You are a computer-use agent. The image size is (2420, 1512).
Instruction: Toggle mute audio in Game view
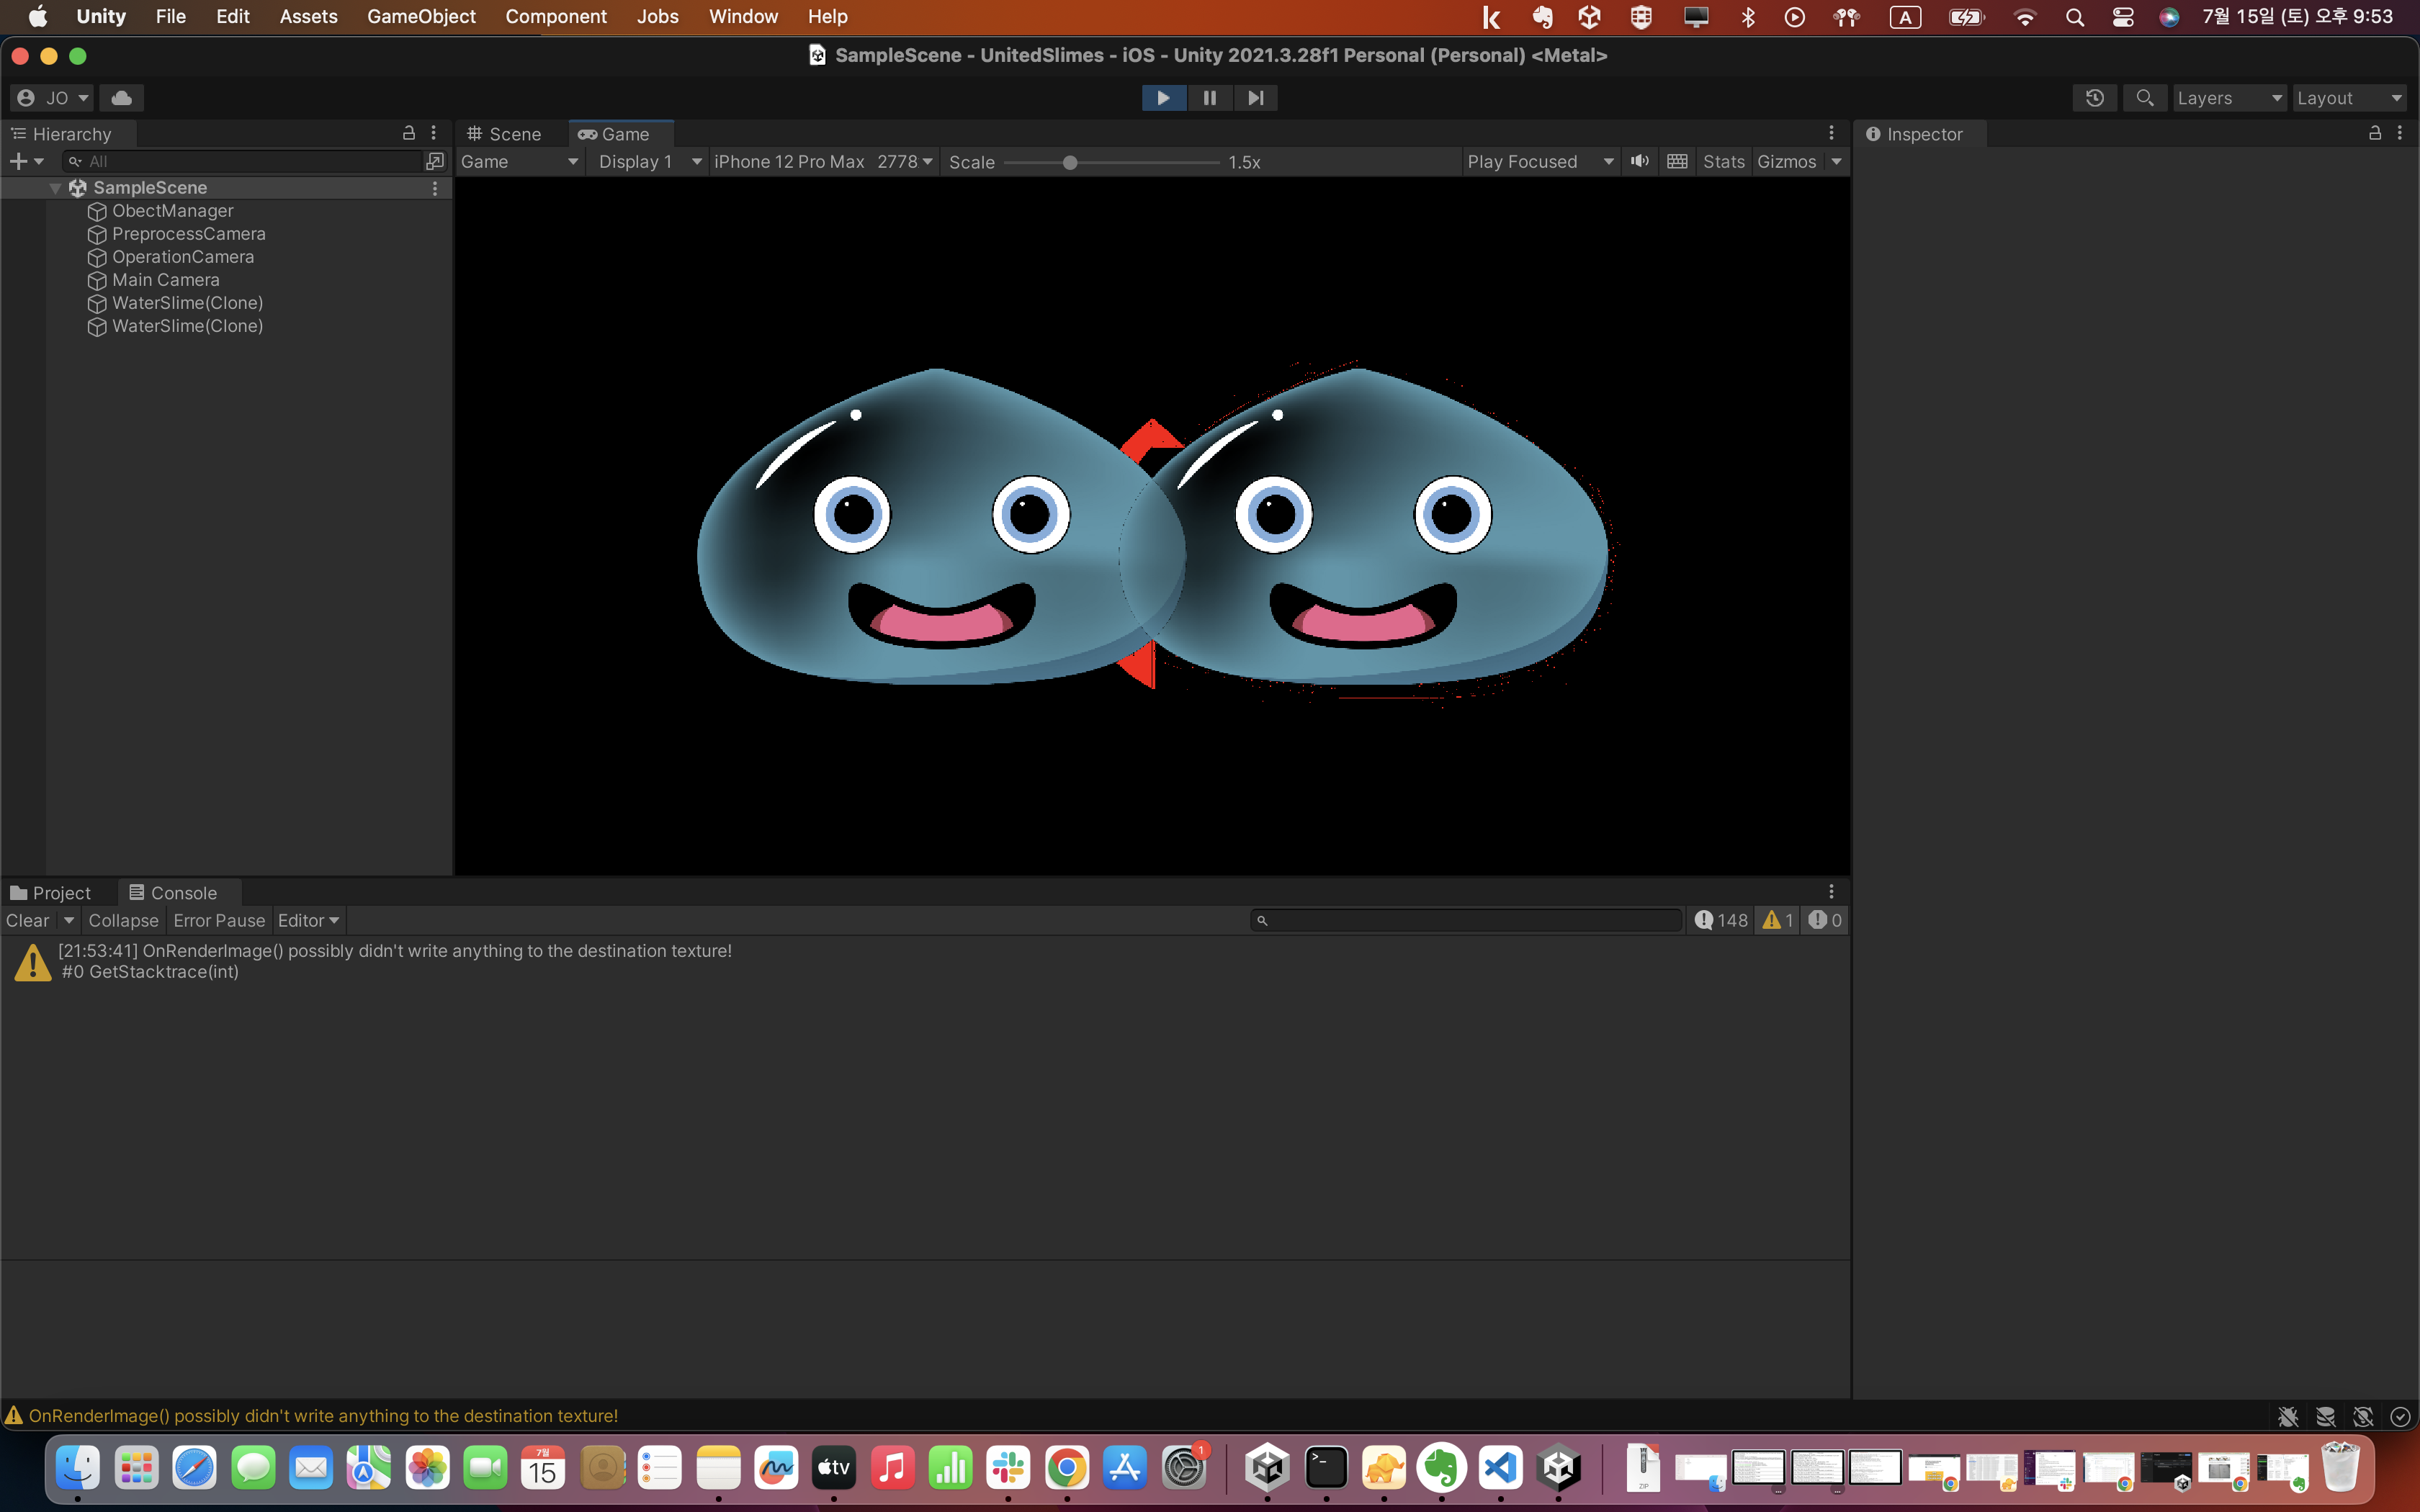(1640, 161)
